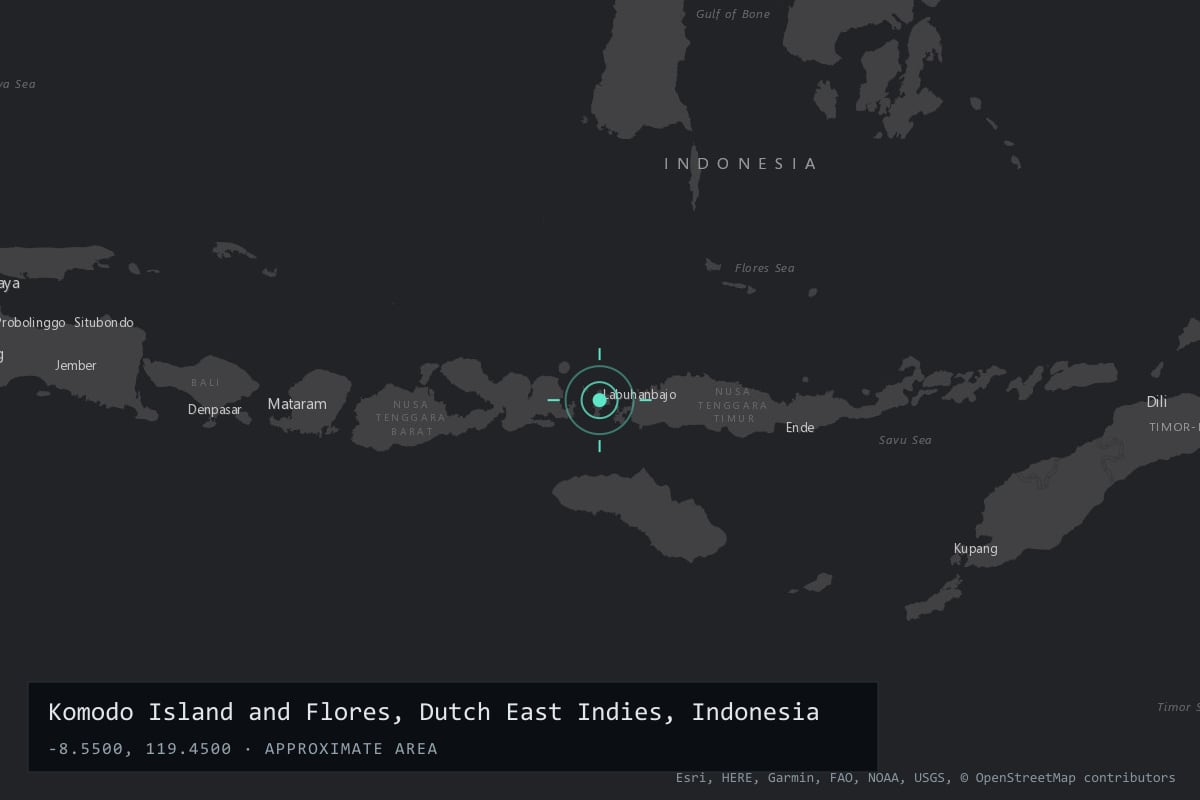Click the Dili city label
Viewport: 1200px width, 800px height.
coord(1157,402)
